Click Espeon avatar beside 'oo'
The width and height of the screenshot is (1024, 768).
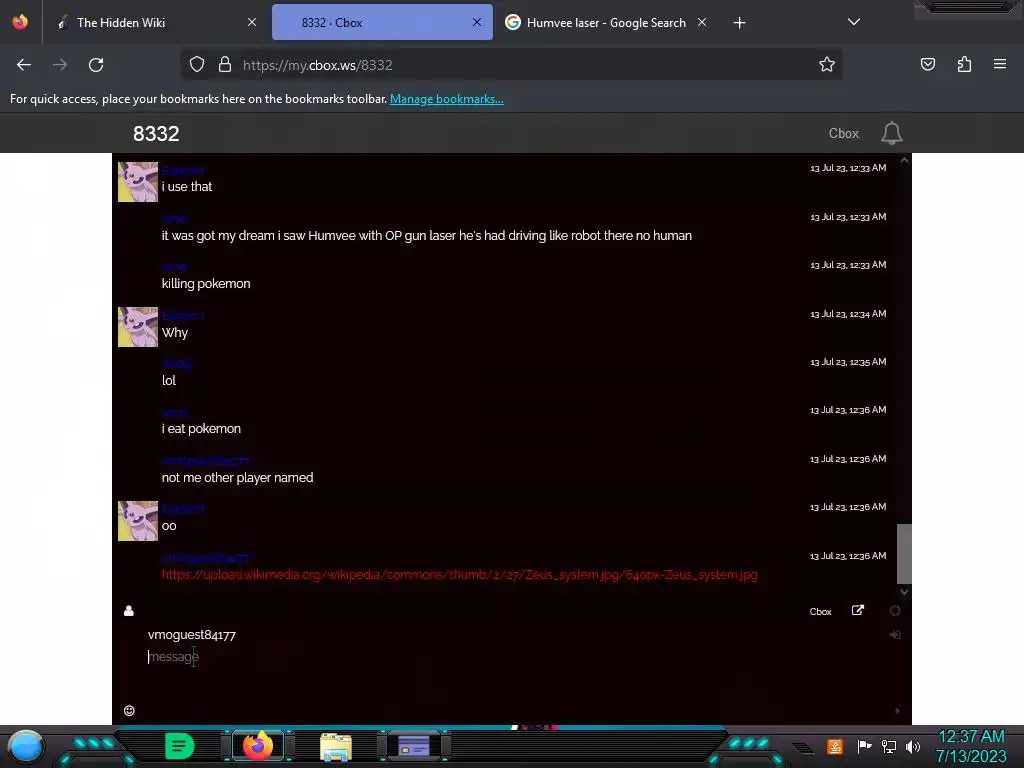click(x=138, y=520)
